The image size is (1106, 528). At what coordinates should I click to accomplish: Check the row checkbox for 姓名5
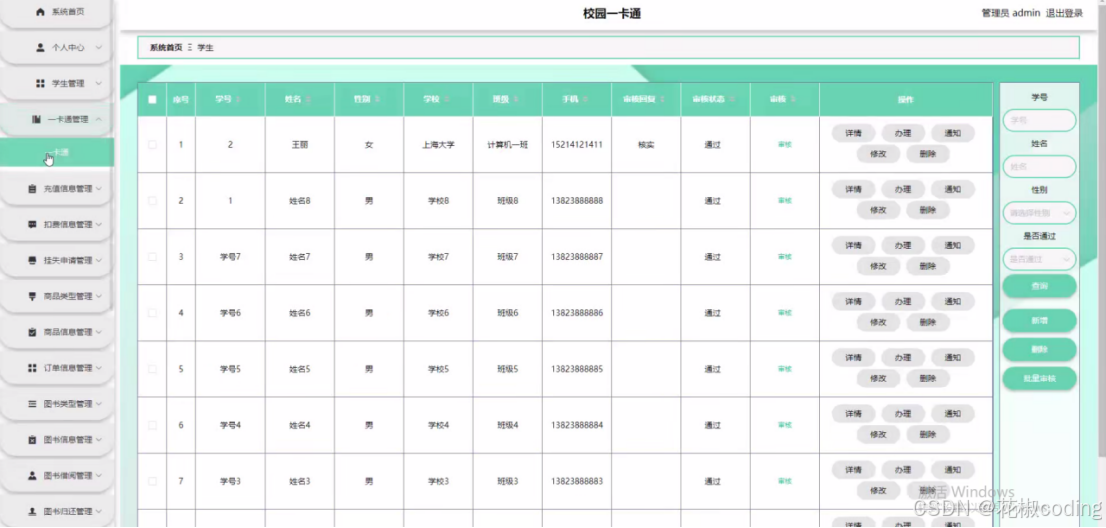click(x=152, y=369)
